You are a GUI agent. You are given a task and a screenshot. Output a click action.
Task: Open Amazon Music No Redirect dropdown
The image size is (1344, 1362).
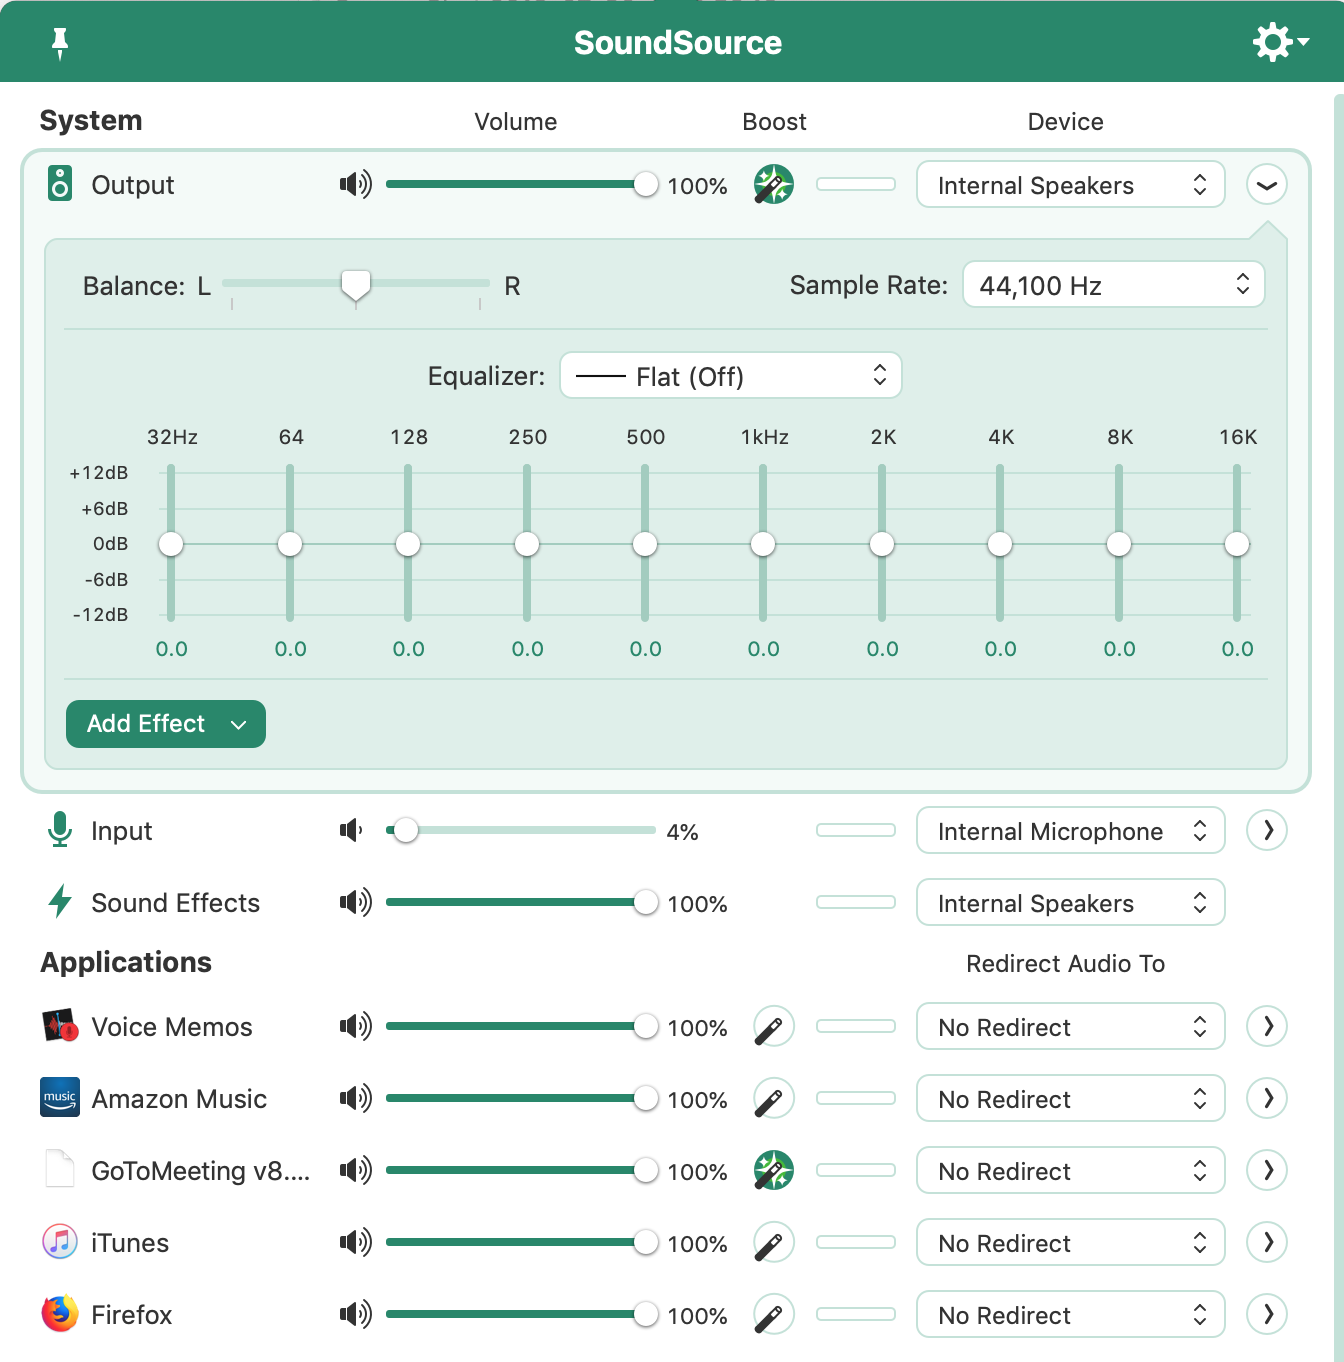(1070, 1099)
